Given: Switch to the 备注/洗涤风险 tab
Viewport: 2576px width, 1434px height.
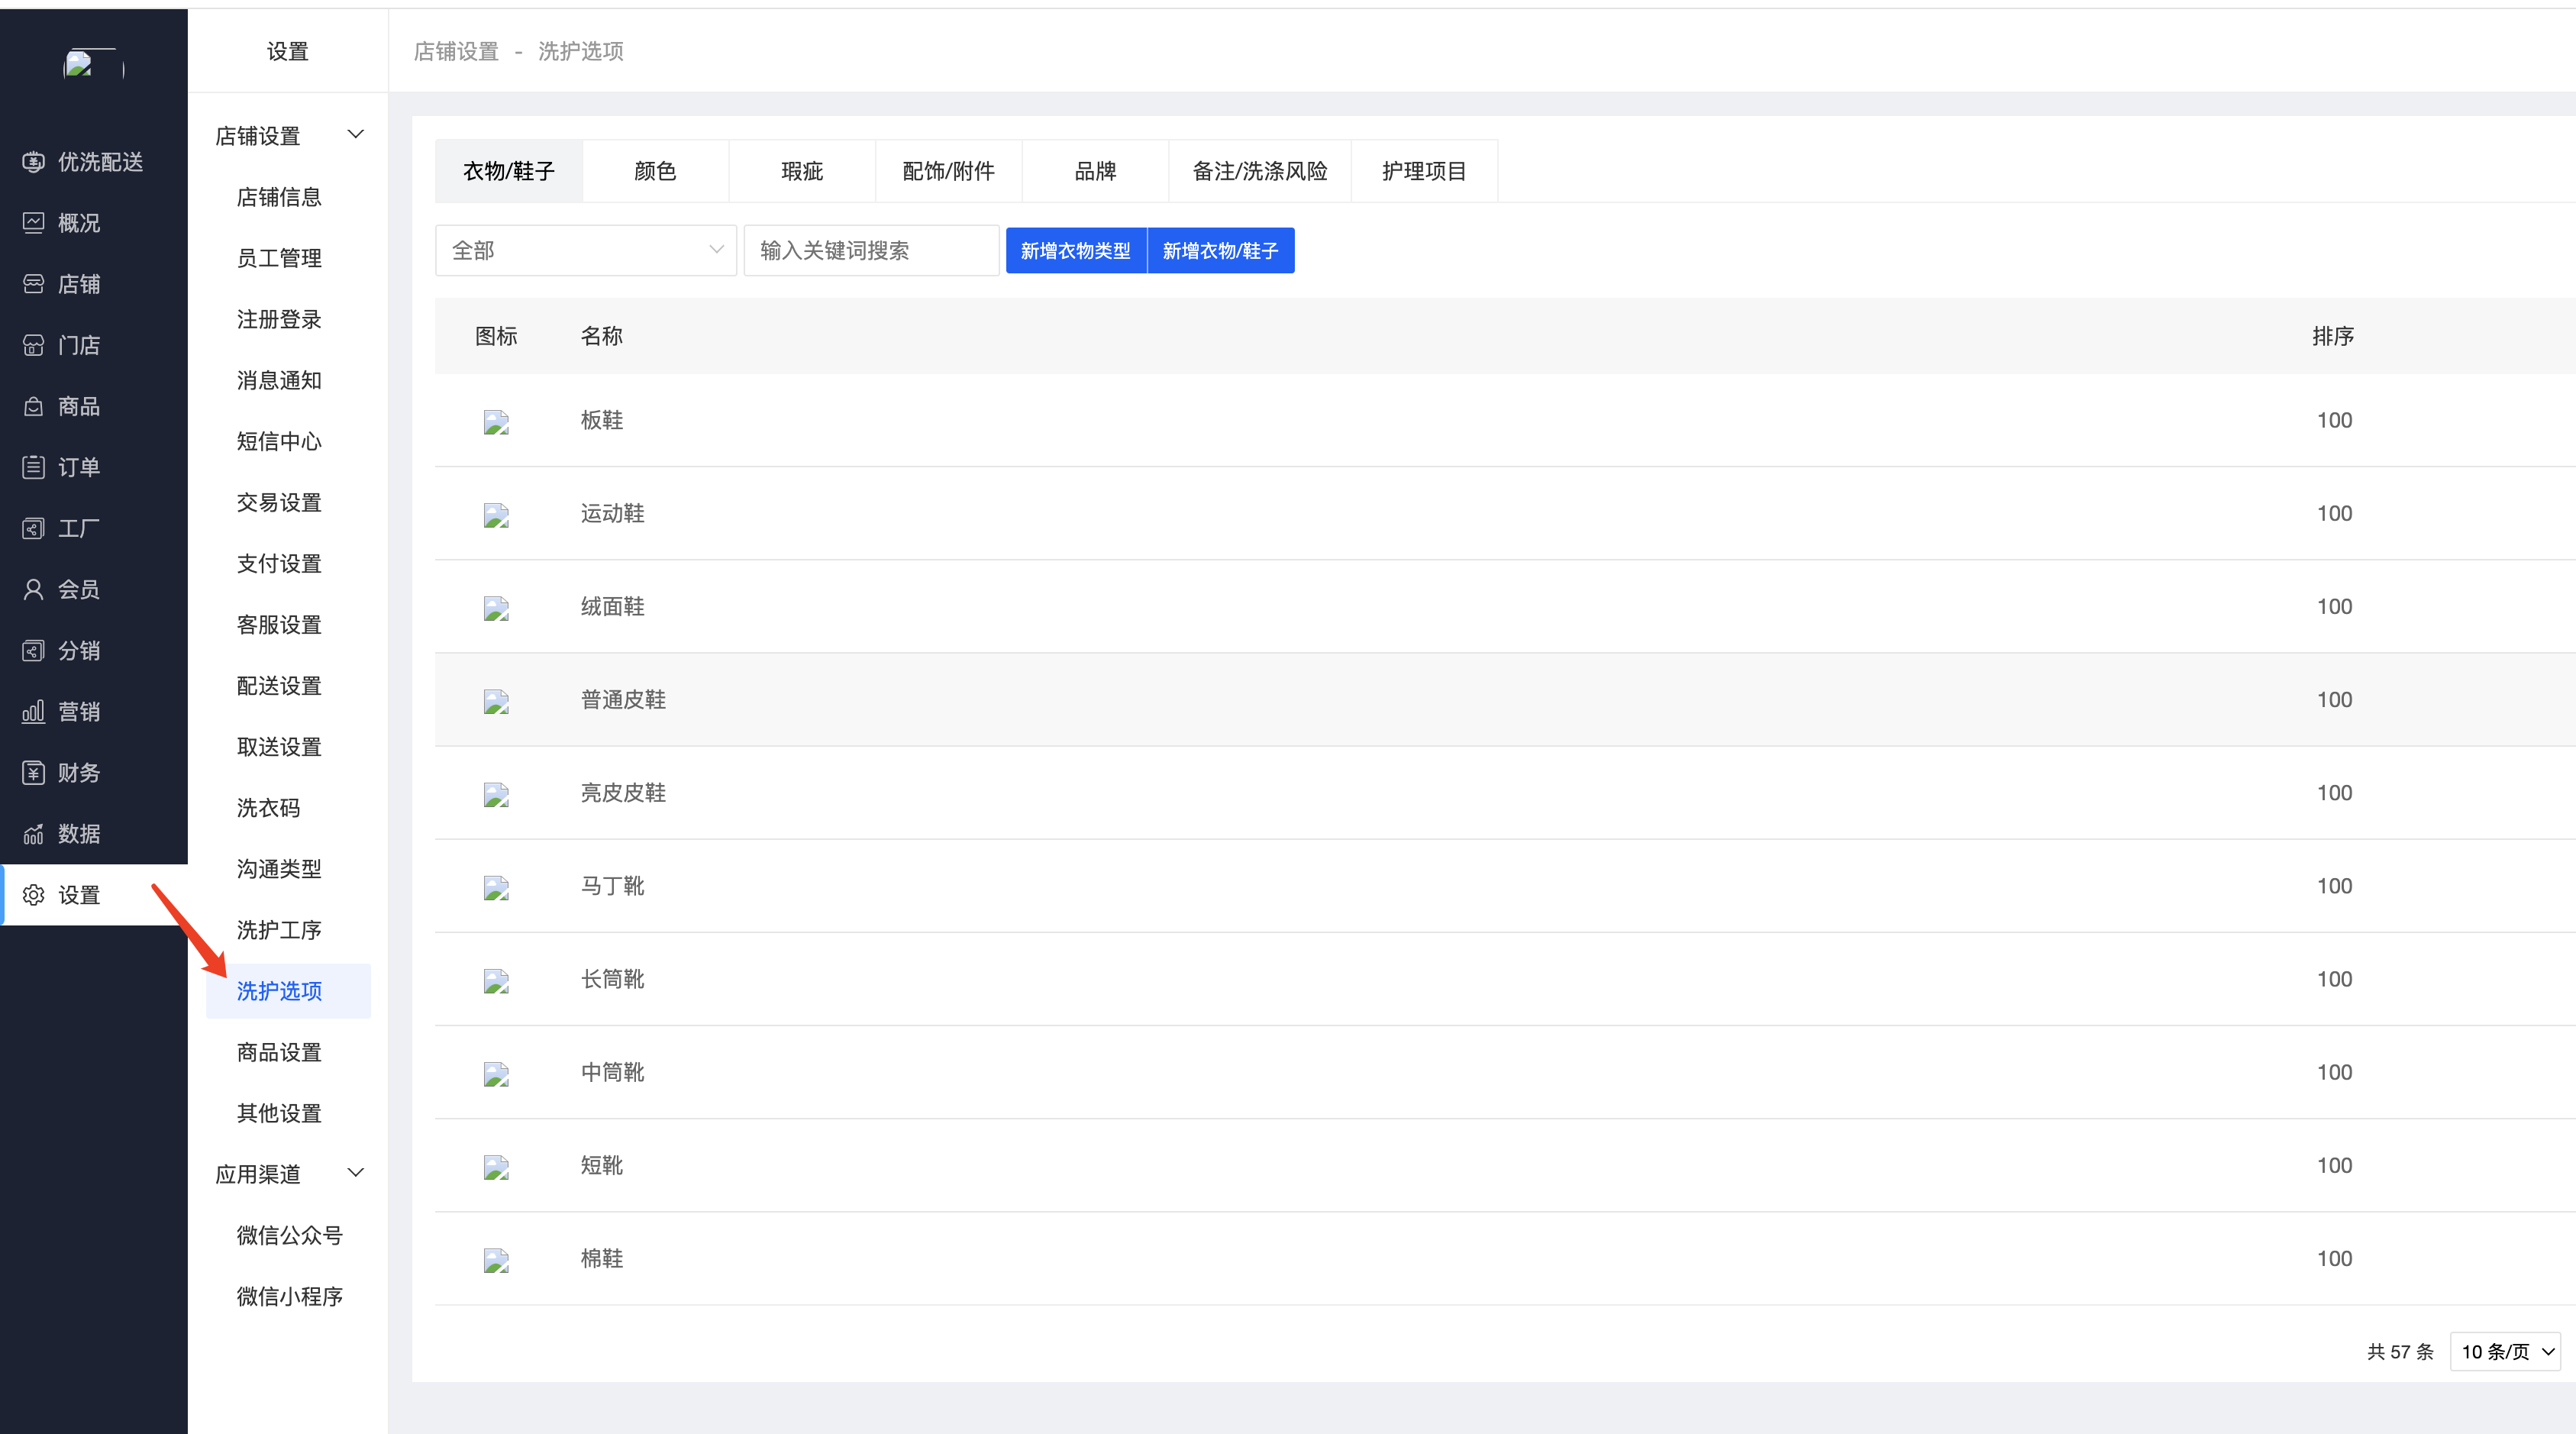Looking at the screenshot, I should point(1259,171).
